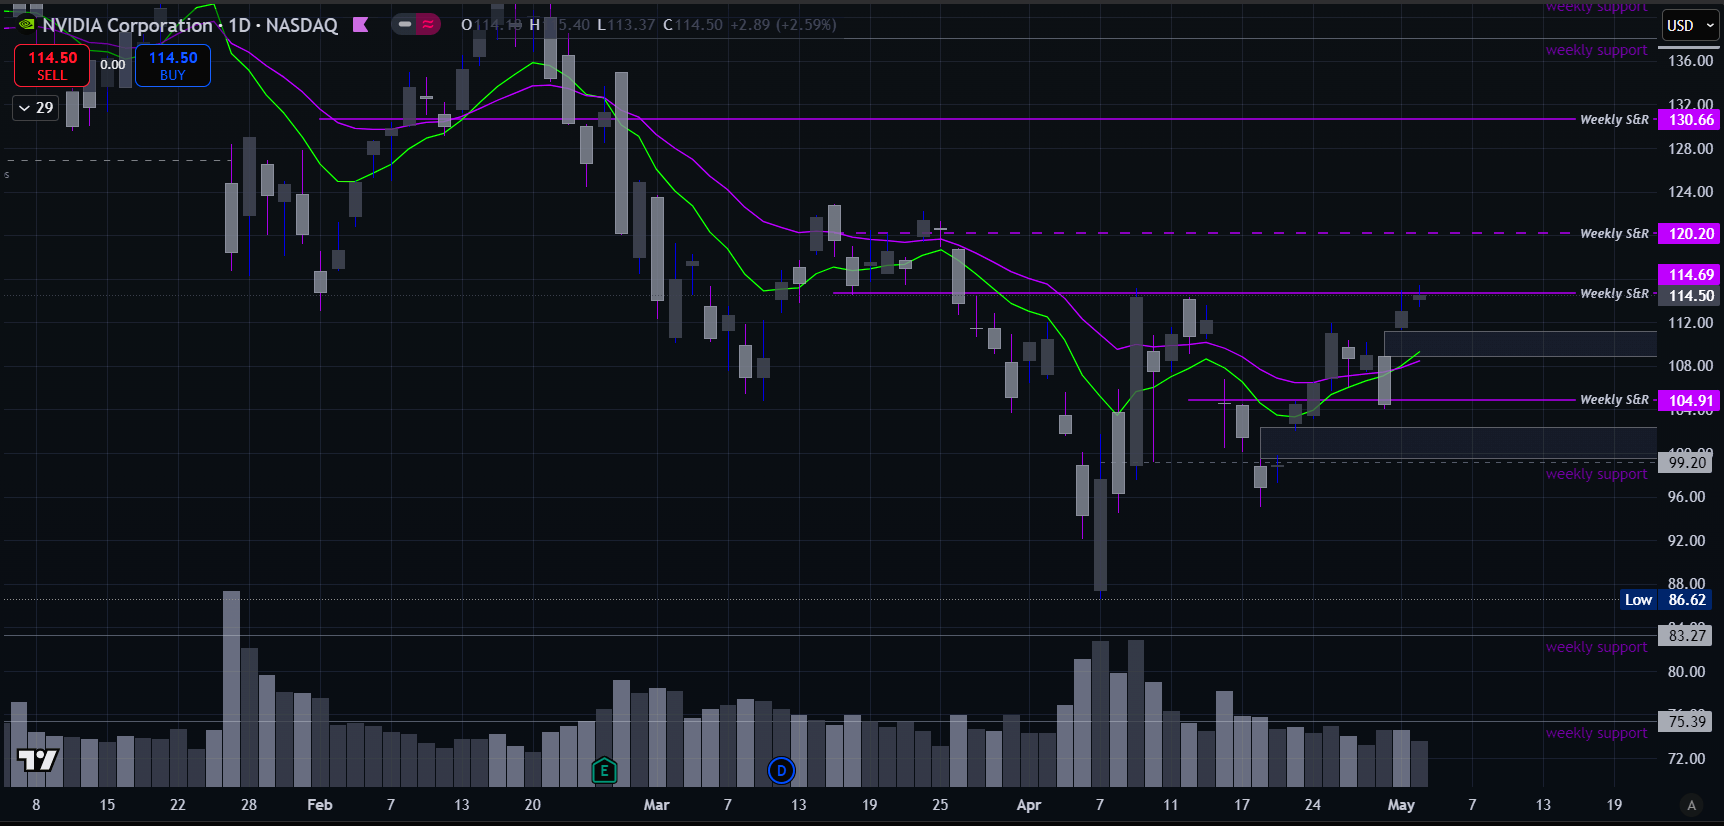Click the 104.91 Weekly S&R price label
This screenshot has width=1724, height=826.
(1689, 401)
